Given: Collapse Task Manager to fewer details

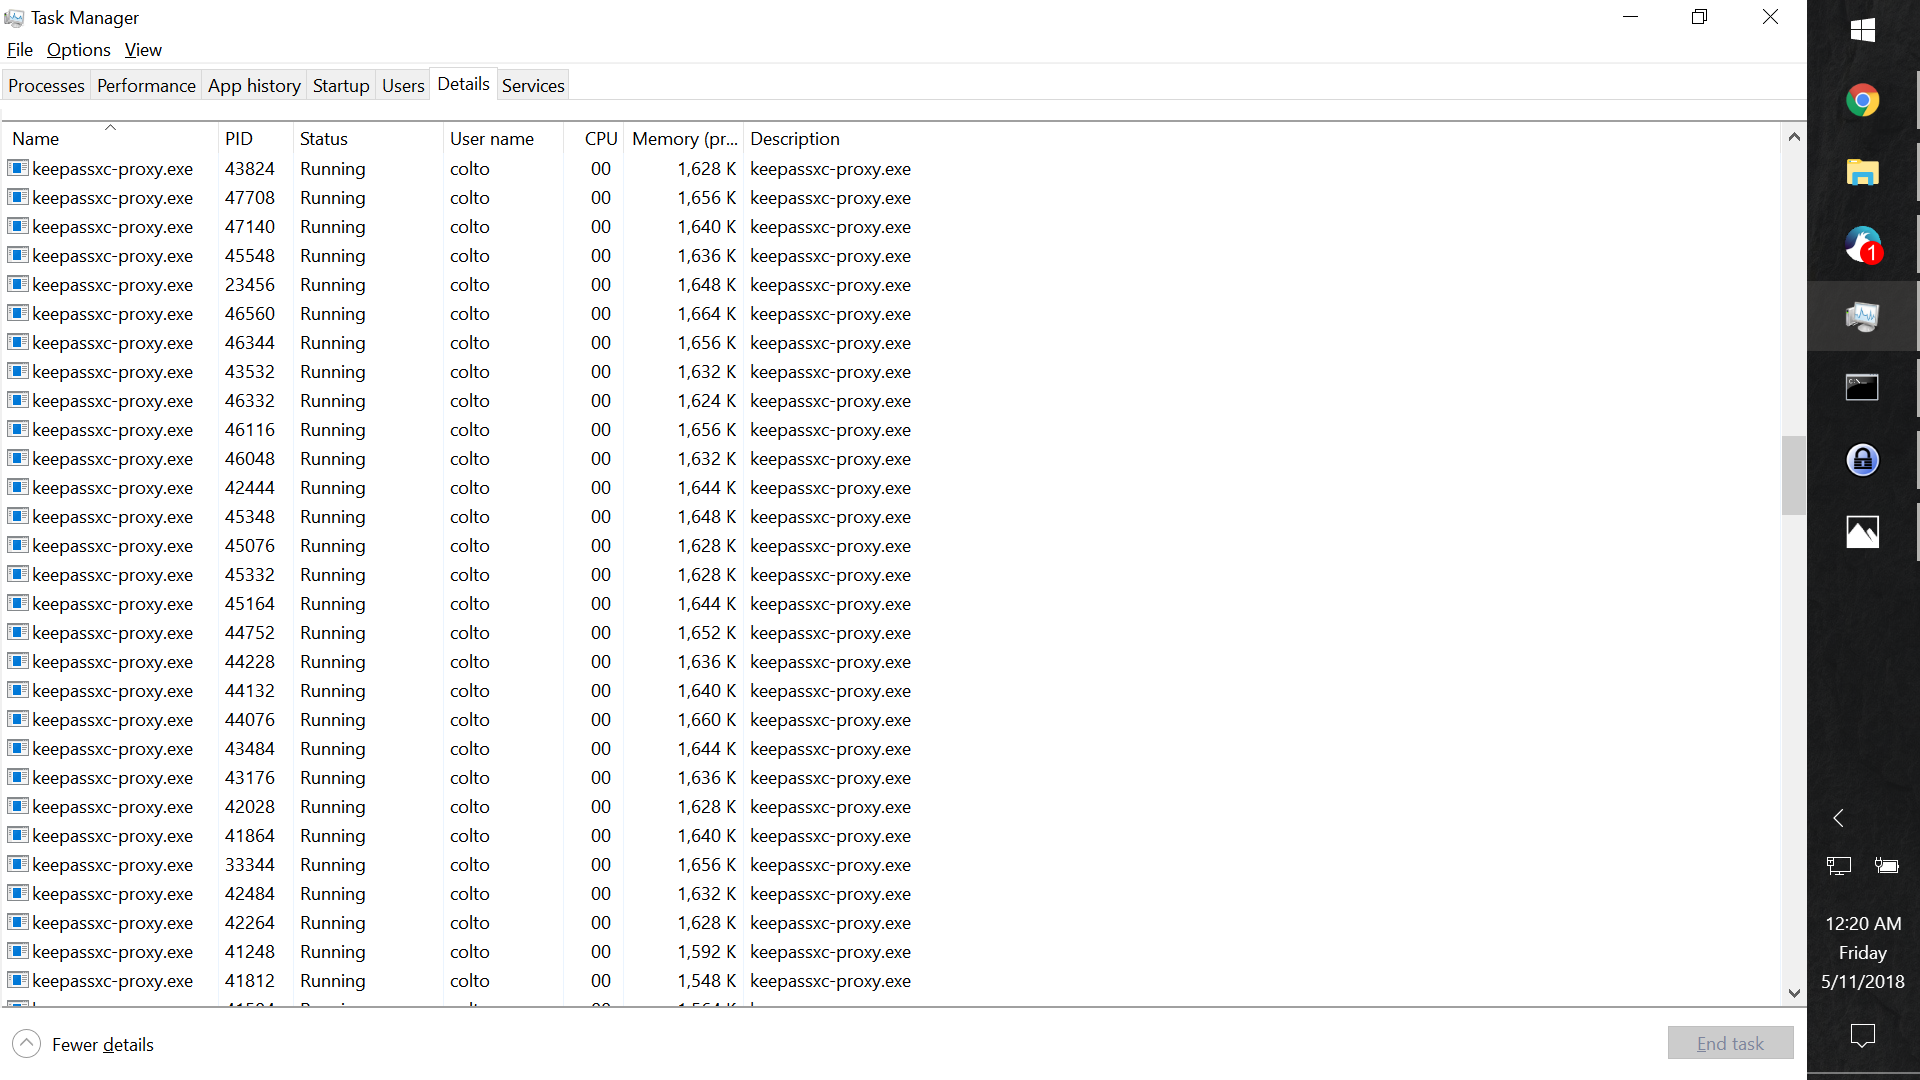Looking at the screenshot, I should point(83,1043).
